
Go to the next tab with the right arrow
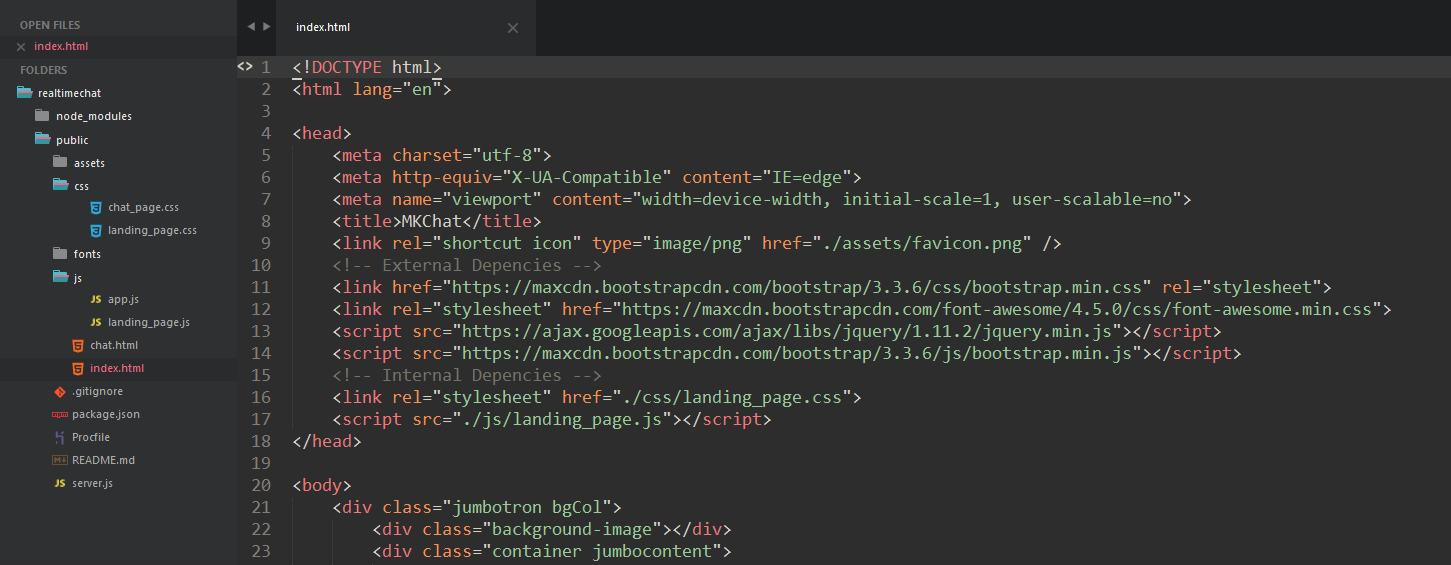(x=266, y=26)
